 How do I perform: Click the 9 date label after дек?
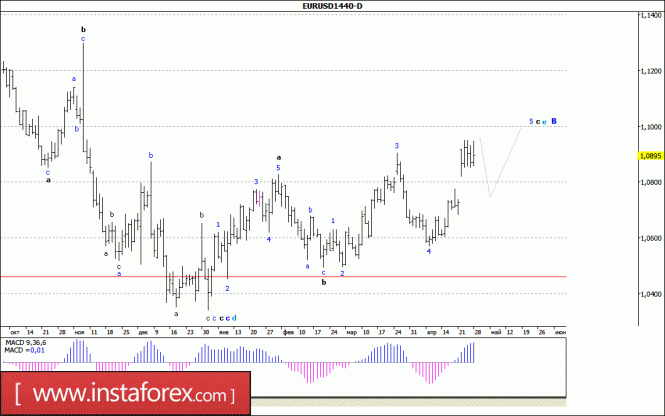point(156,332)
